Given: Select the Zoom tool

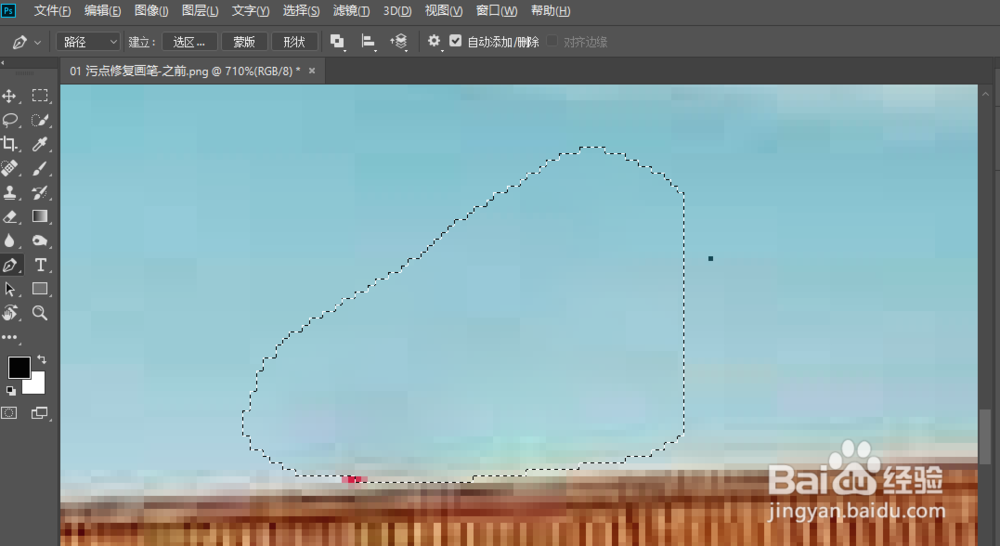Looking at the screenshot, I should (x=40, y=313).
